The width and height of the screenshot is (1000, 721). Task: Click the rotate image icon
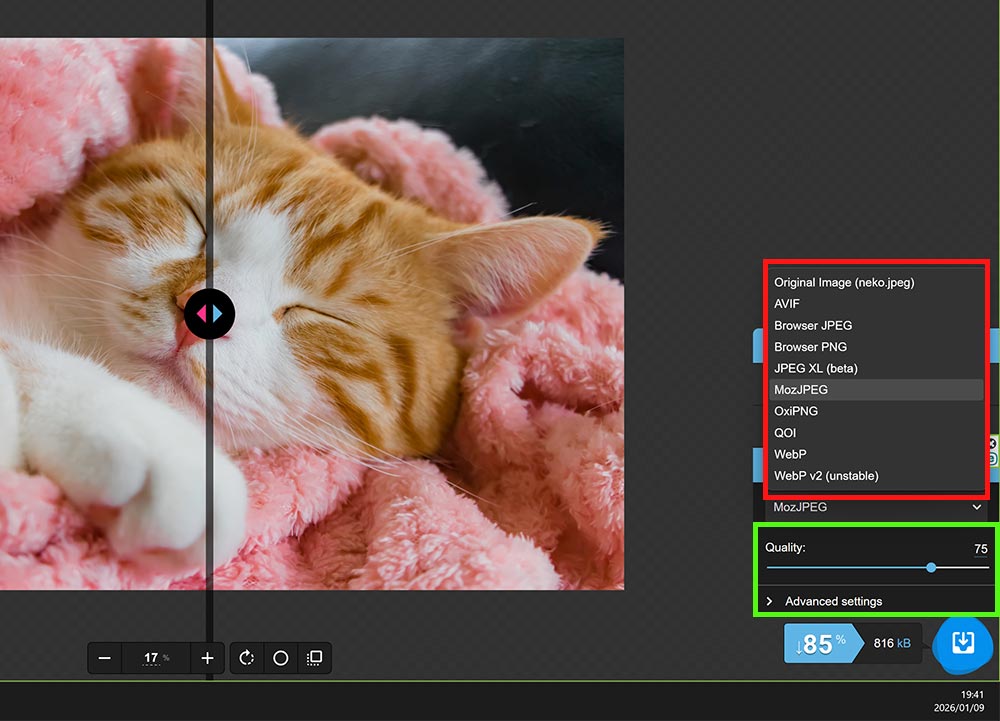point(247,658)
